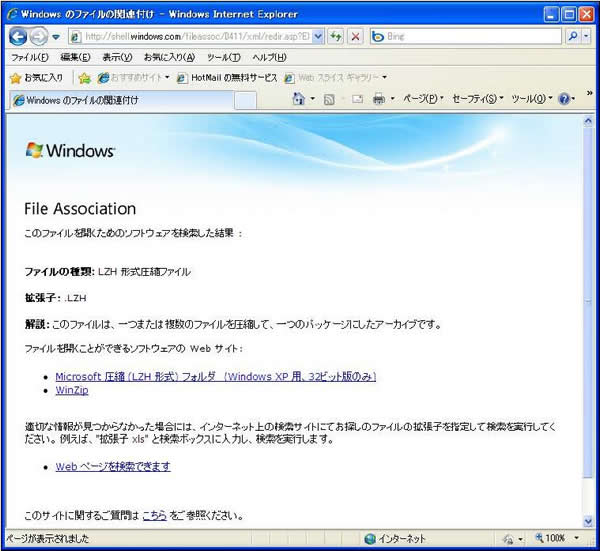The image size is (600, 551).
Task: Expand the address bar history dropdown
Action: click(x=318, y=37)
